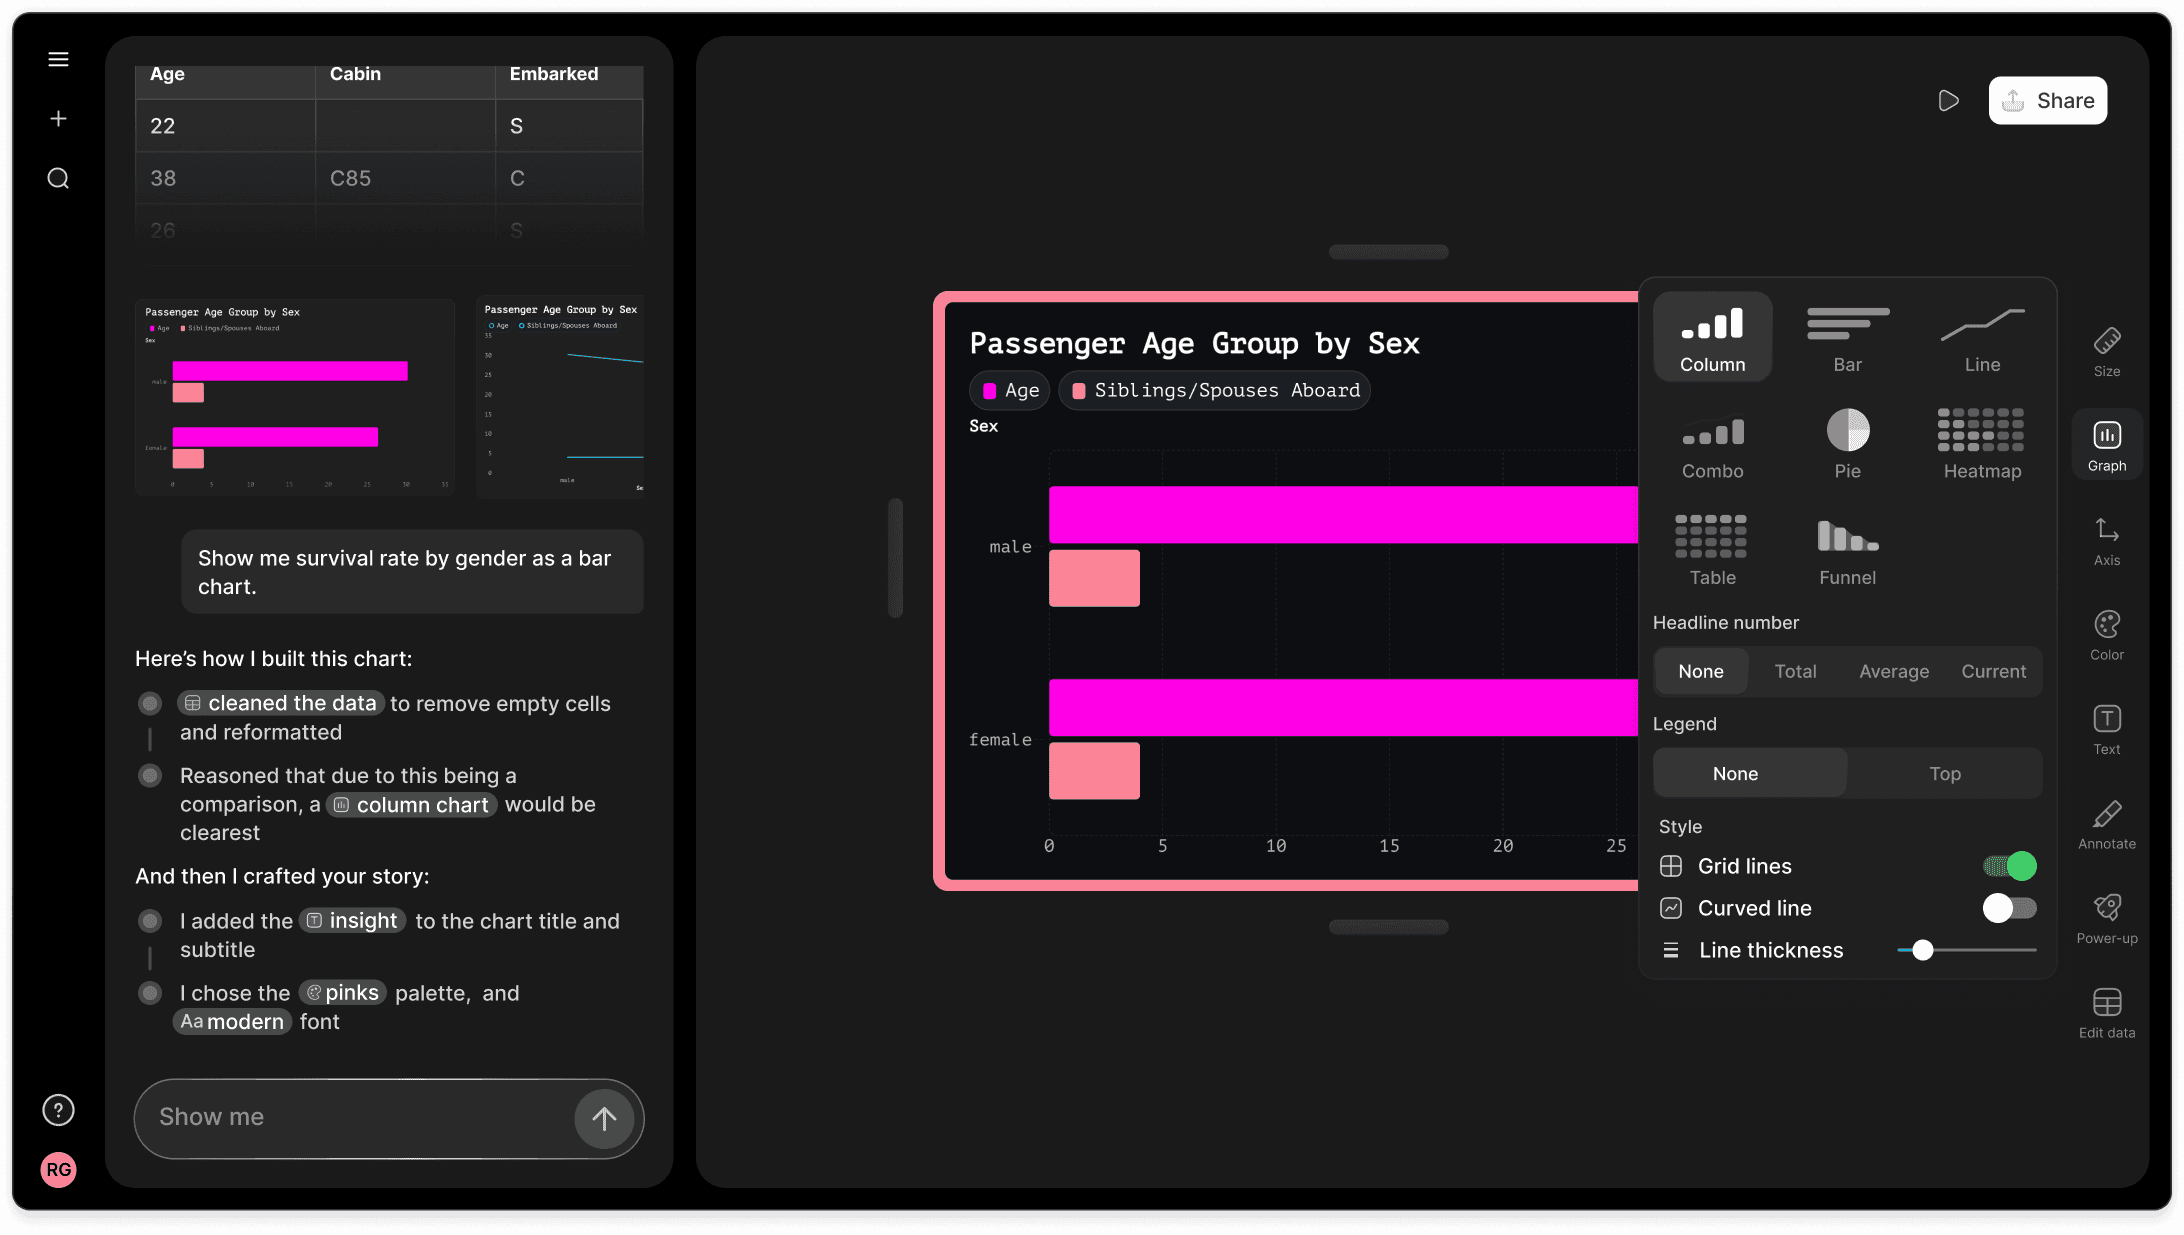Click the Edit data icon
Screen dimensions: 2184x1235
(2107, 1012)
